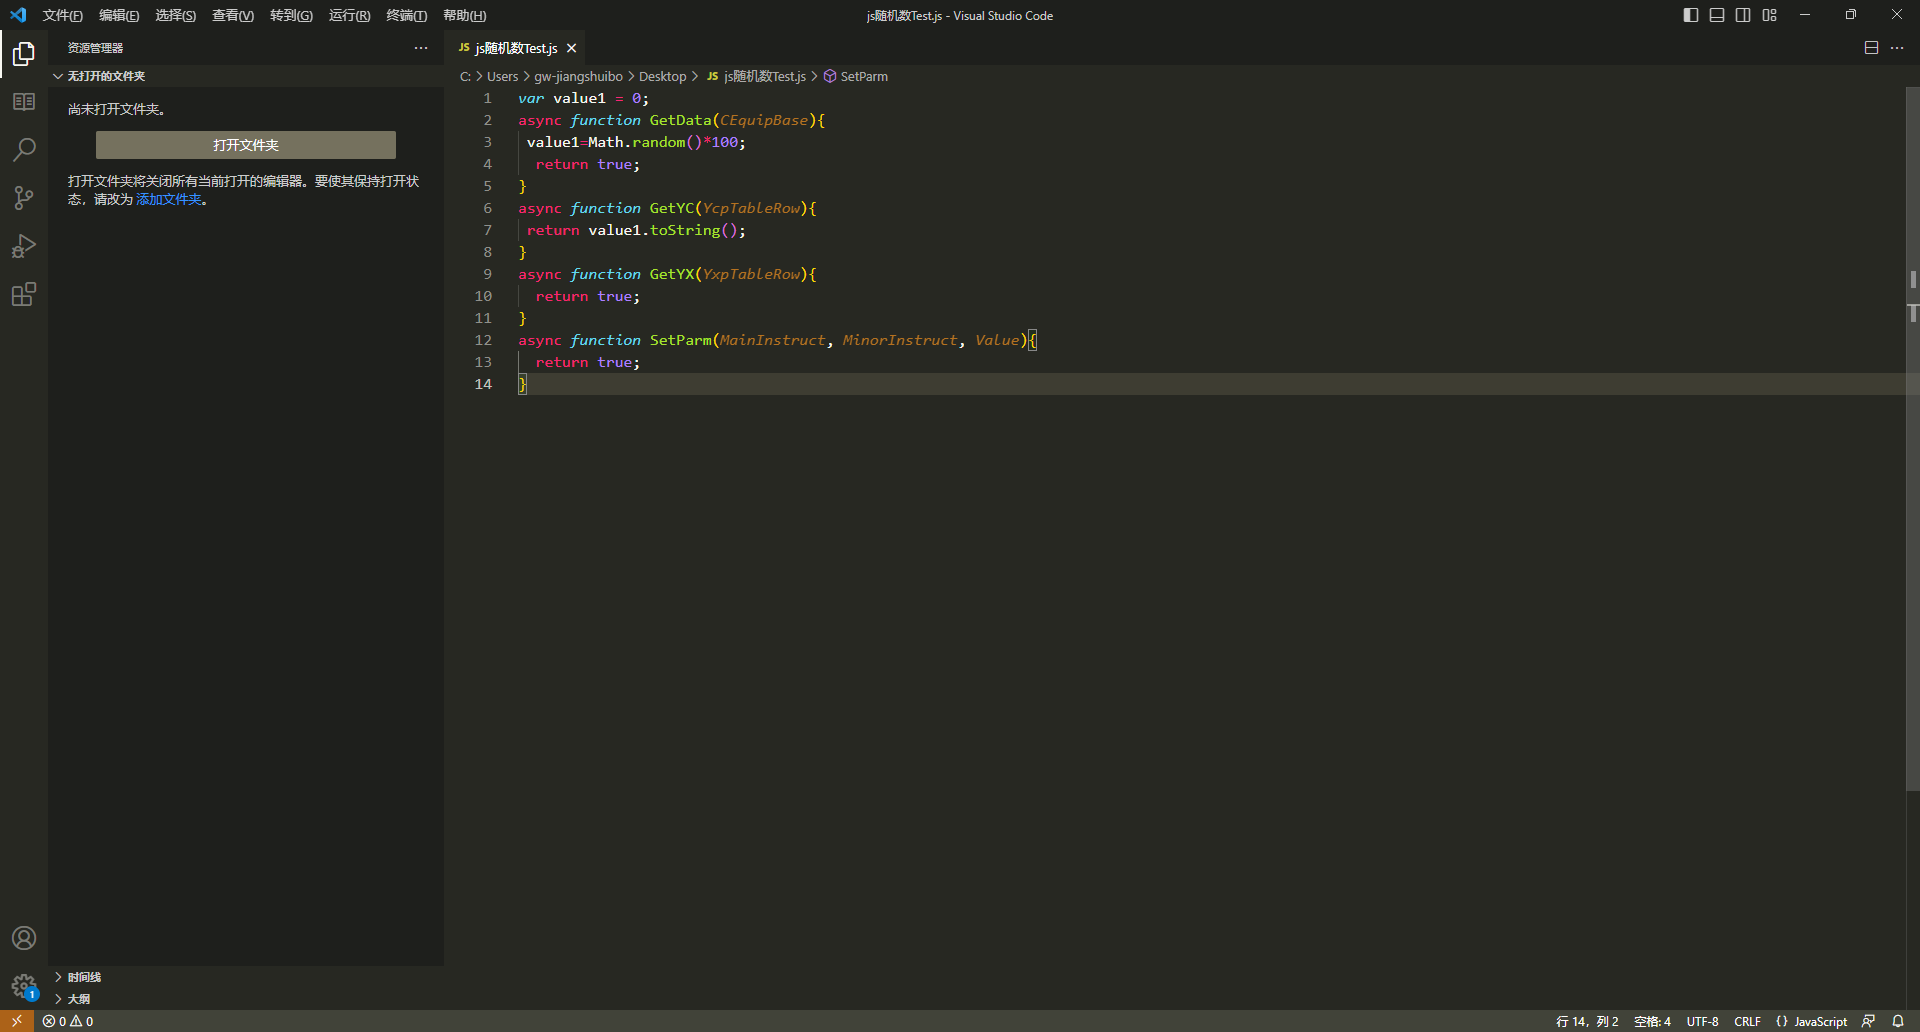Select the js随机数Test.js editor tab

[515, 48]
